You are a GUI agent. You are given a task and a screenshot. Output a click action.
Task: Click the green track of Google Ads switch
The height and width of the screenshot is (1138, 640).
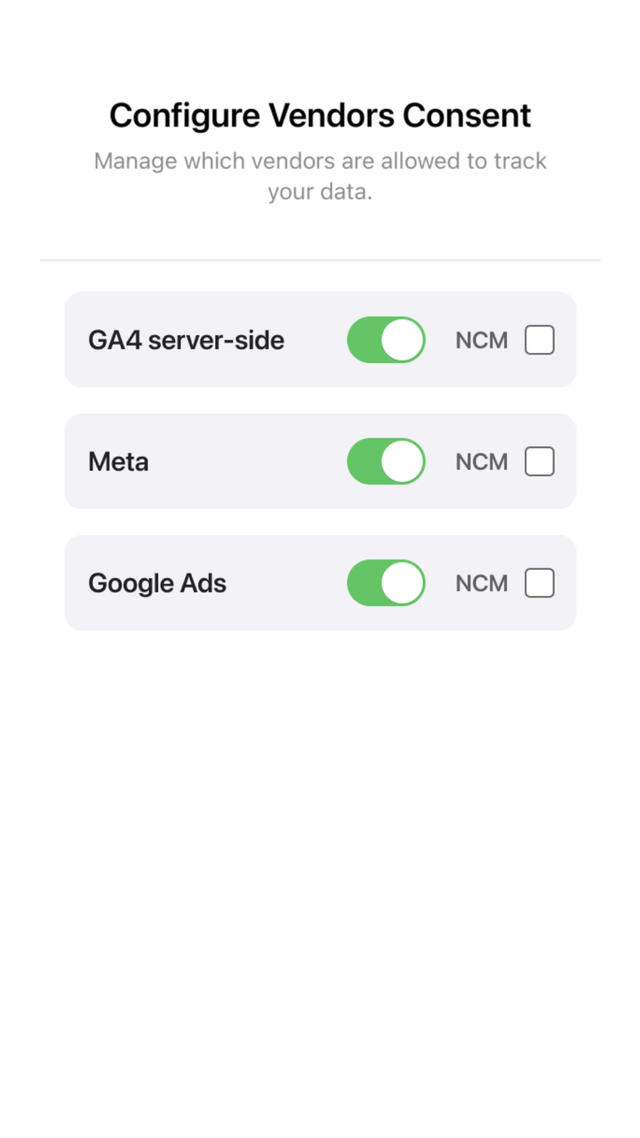pyautogui.click(x=364, y=583)
